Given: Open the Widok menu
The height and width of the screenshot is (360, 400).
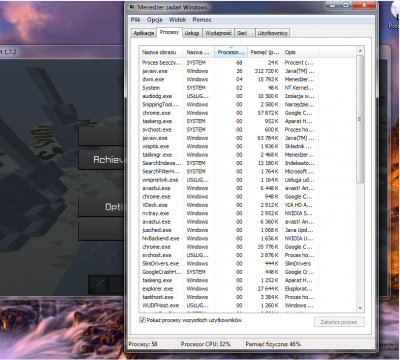Looking at the screenshot, I should tap(177, 20).
